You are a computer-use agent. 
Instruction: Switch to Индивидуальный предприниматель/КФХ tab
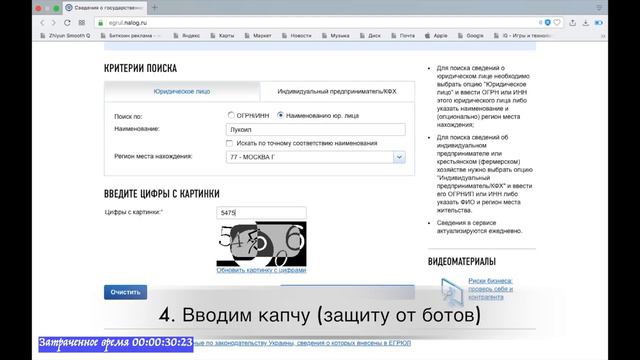(x=337, y=91)
